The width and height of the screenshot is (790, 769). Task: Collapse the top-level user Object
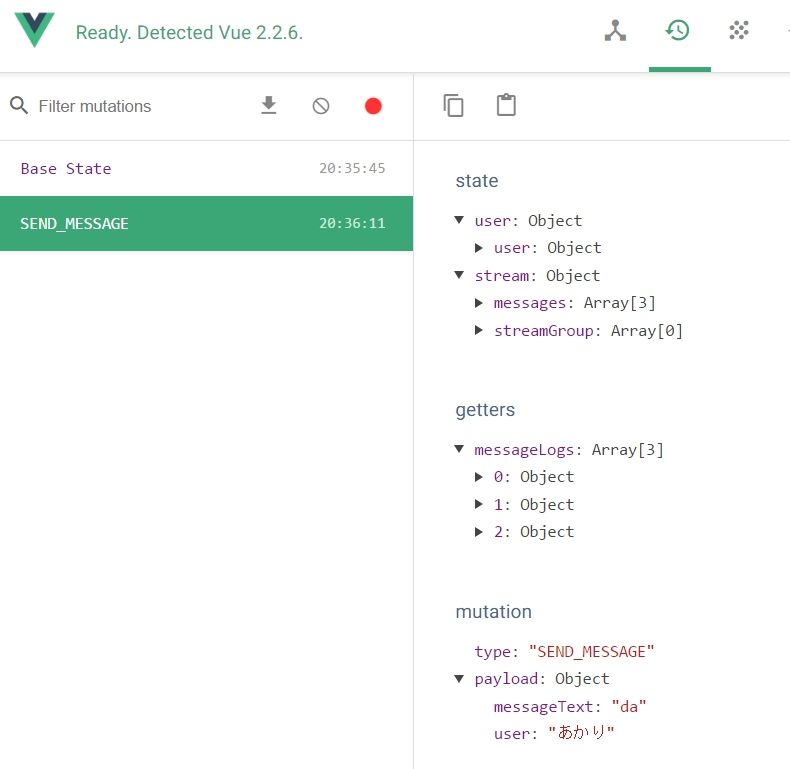click(459, 220)
